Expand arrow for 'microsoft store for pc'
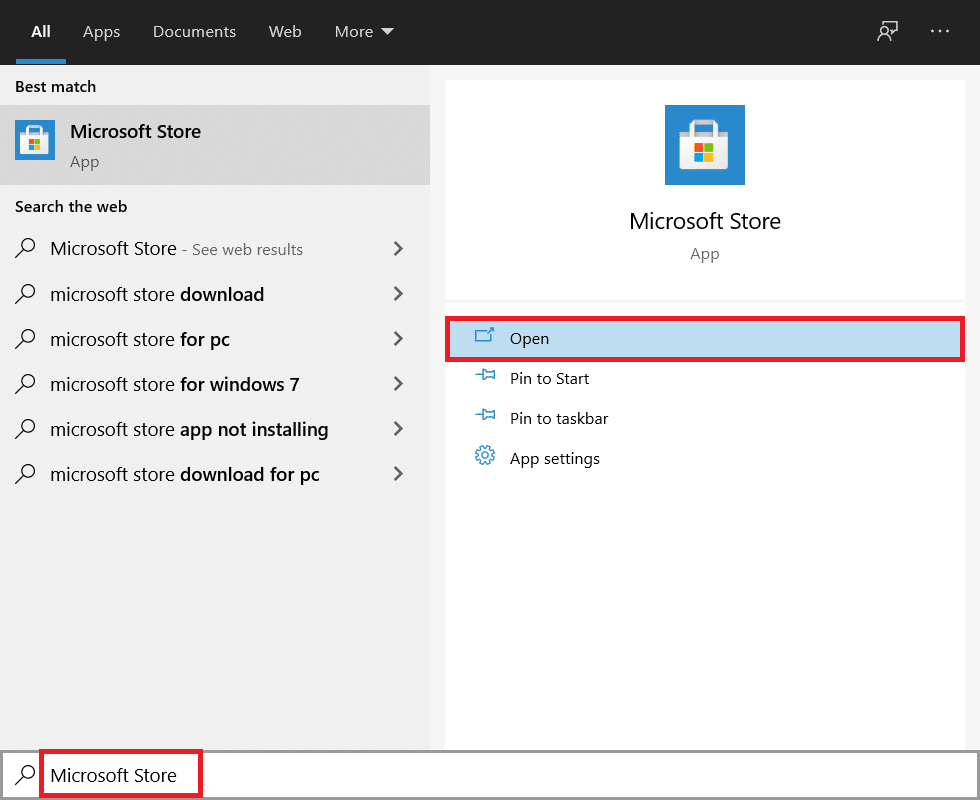This screenshot has height=800, width=980. [398, 339]
